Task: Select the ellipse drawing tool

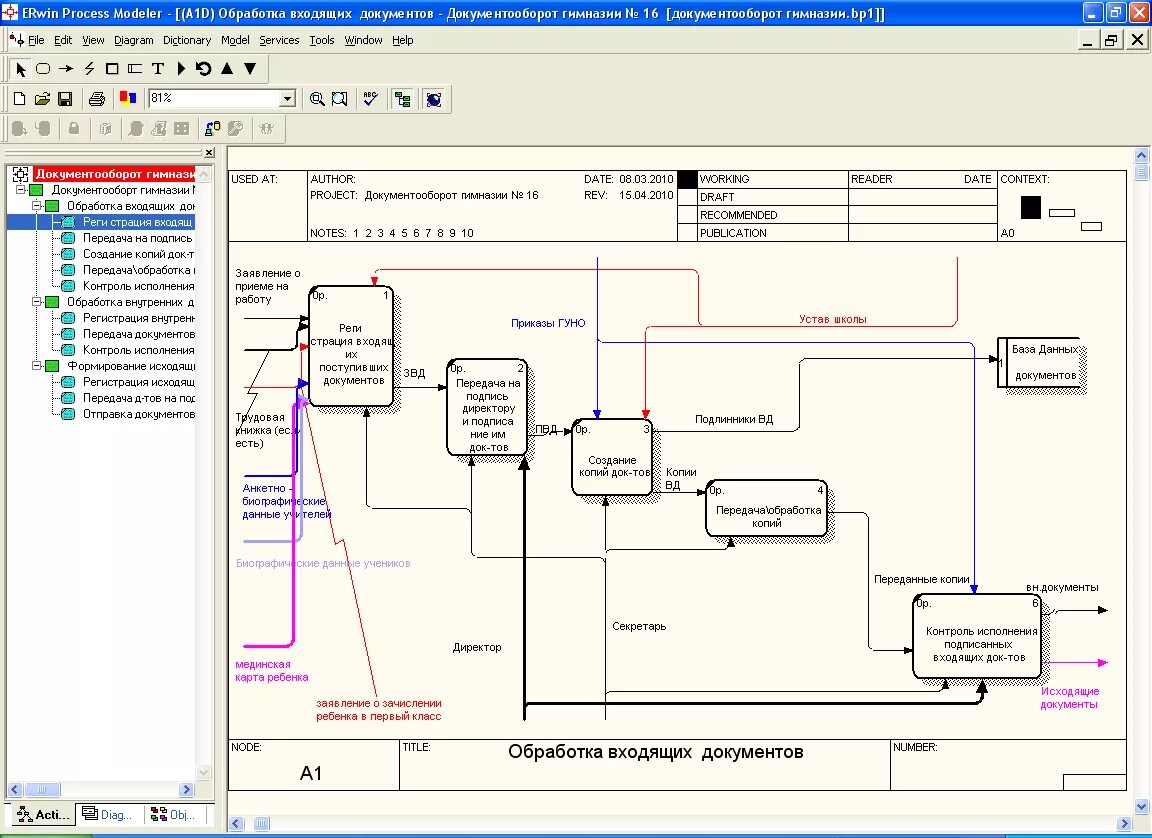Action: pos(44,69)
